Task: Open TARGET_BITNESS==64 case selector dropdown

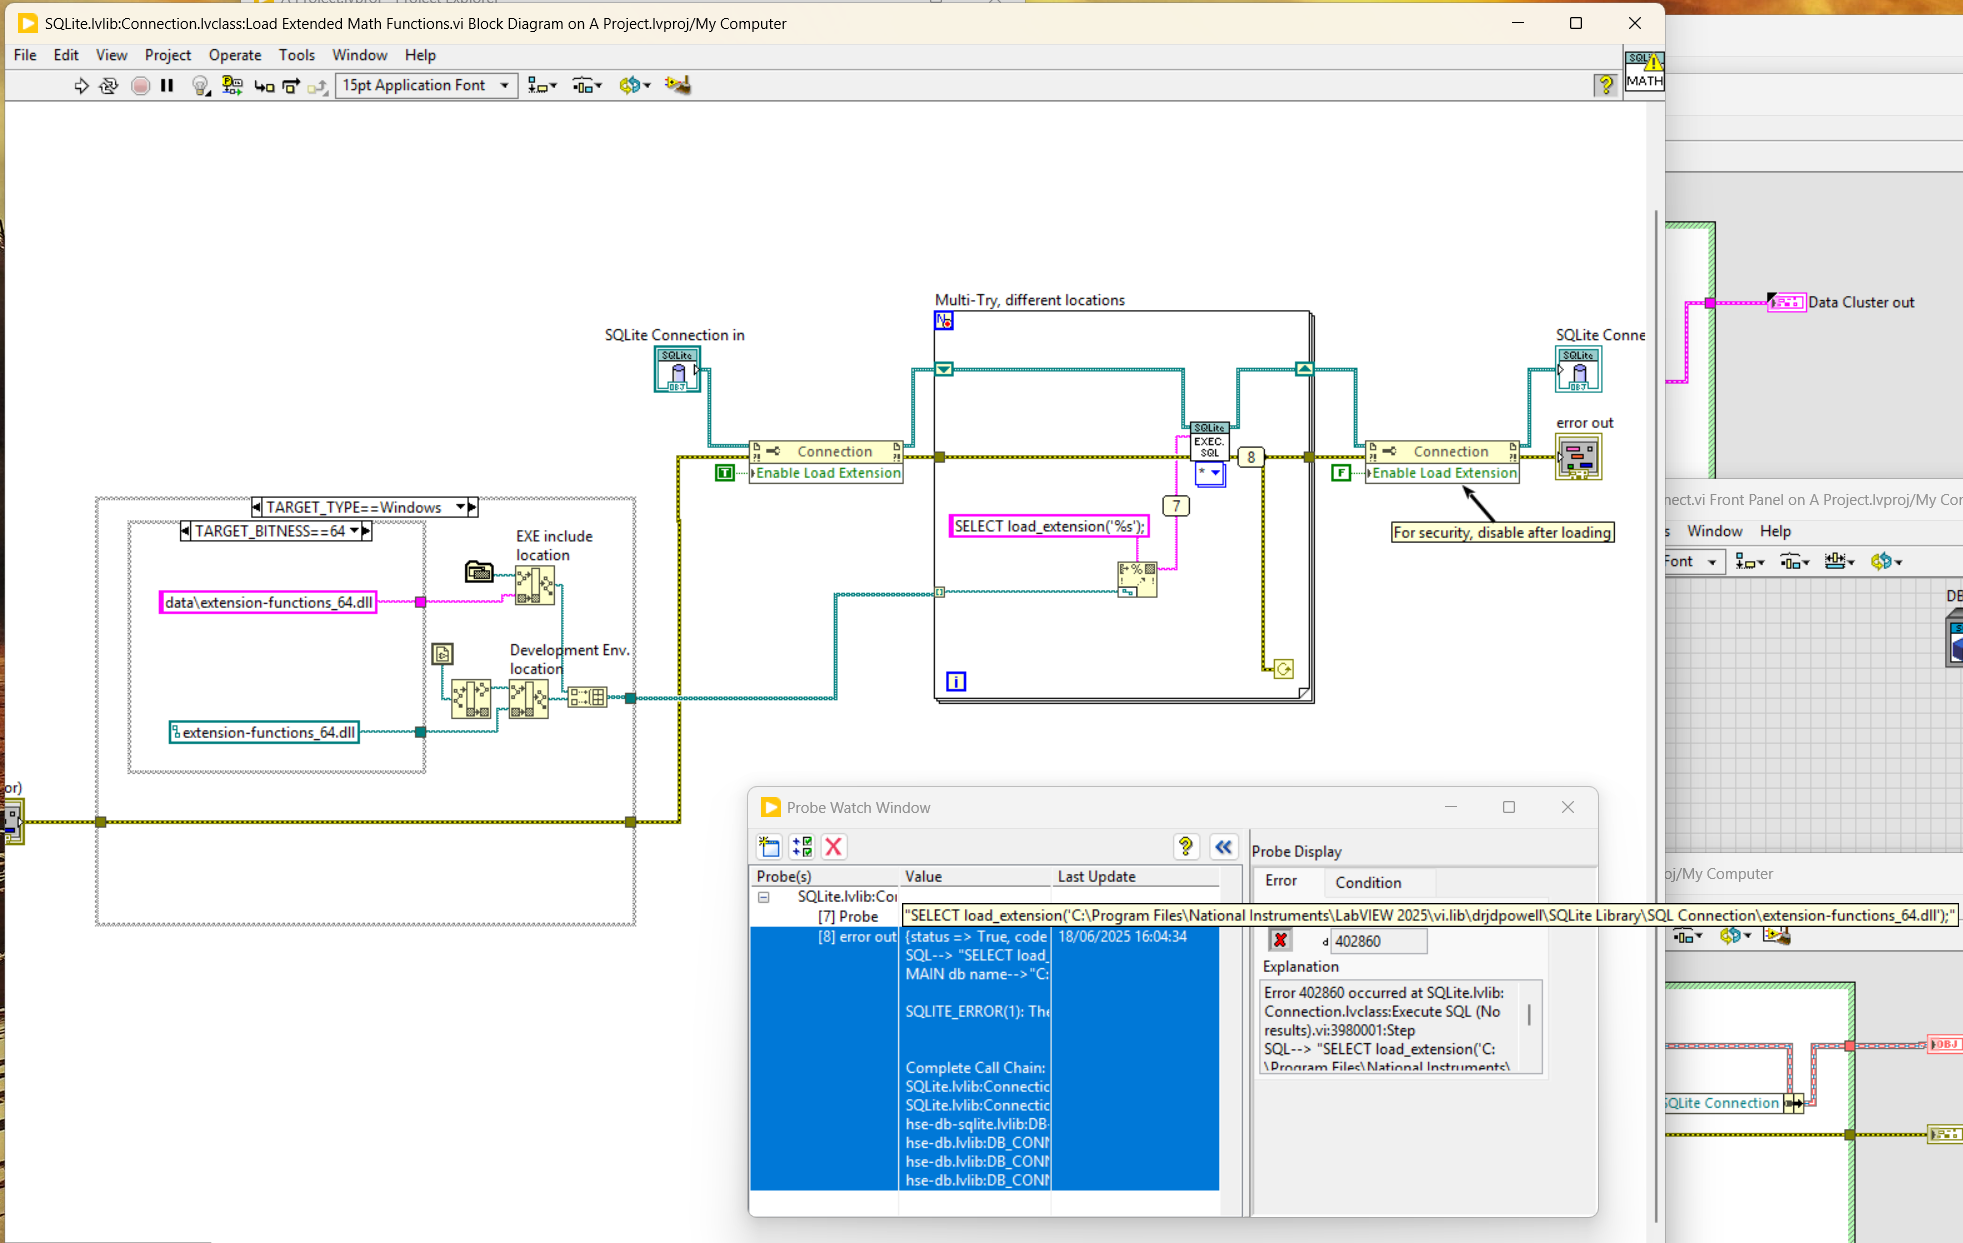Action: (354, 531)
